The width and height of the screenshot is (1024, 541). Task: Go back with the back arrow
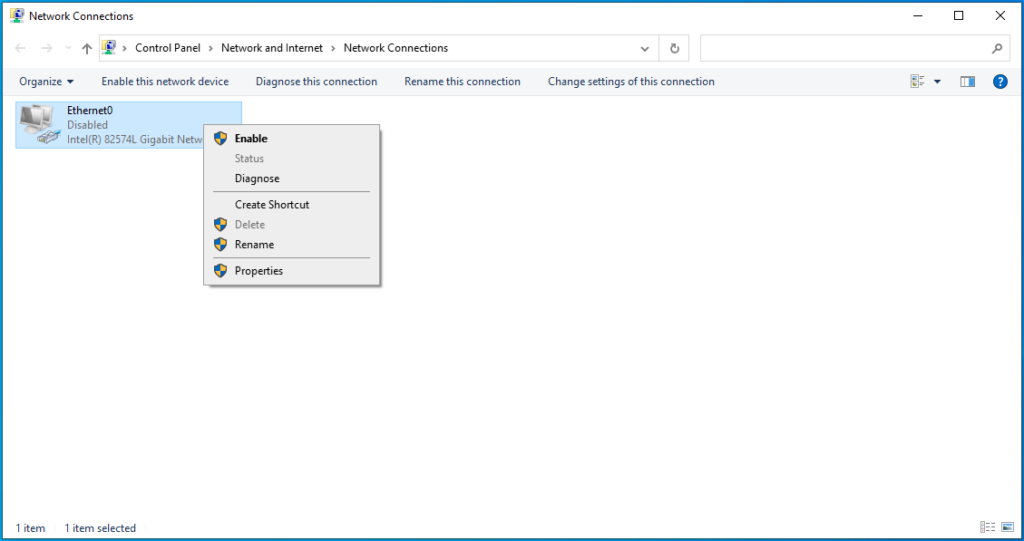[20, 48]
